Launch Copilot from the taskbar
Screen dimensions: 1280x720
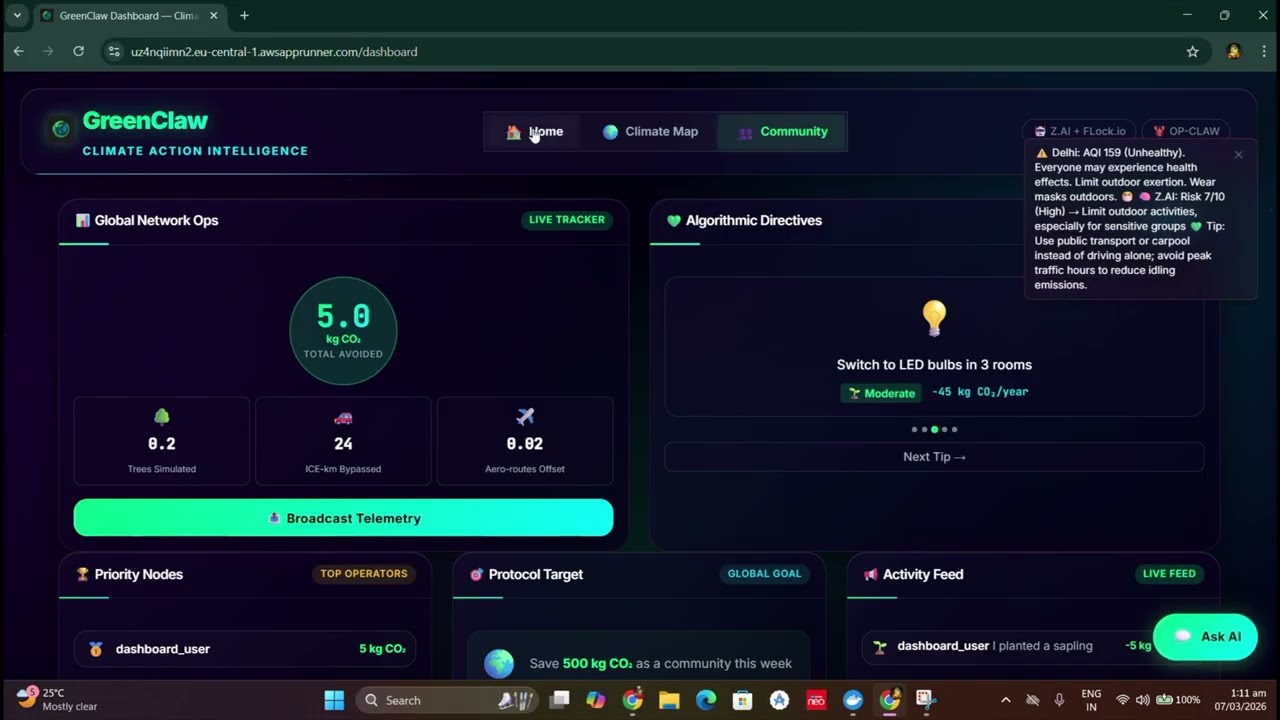(596, 700)
